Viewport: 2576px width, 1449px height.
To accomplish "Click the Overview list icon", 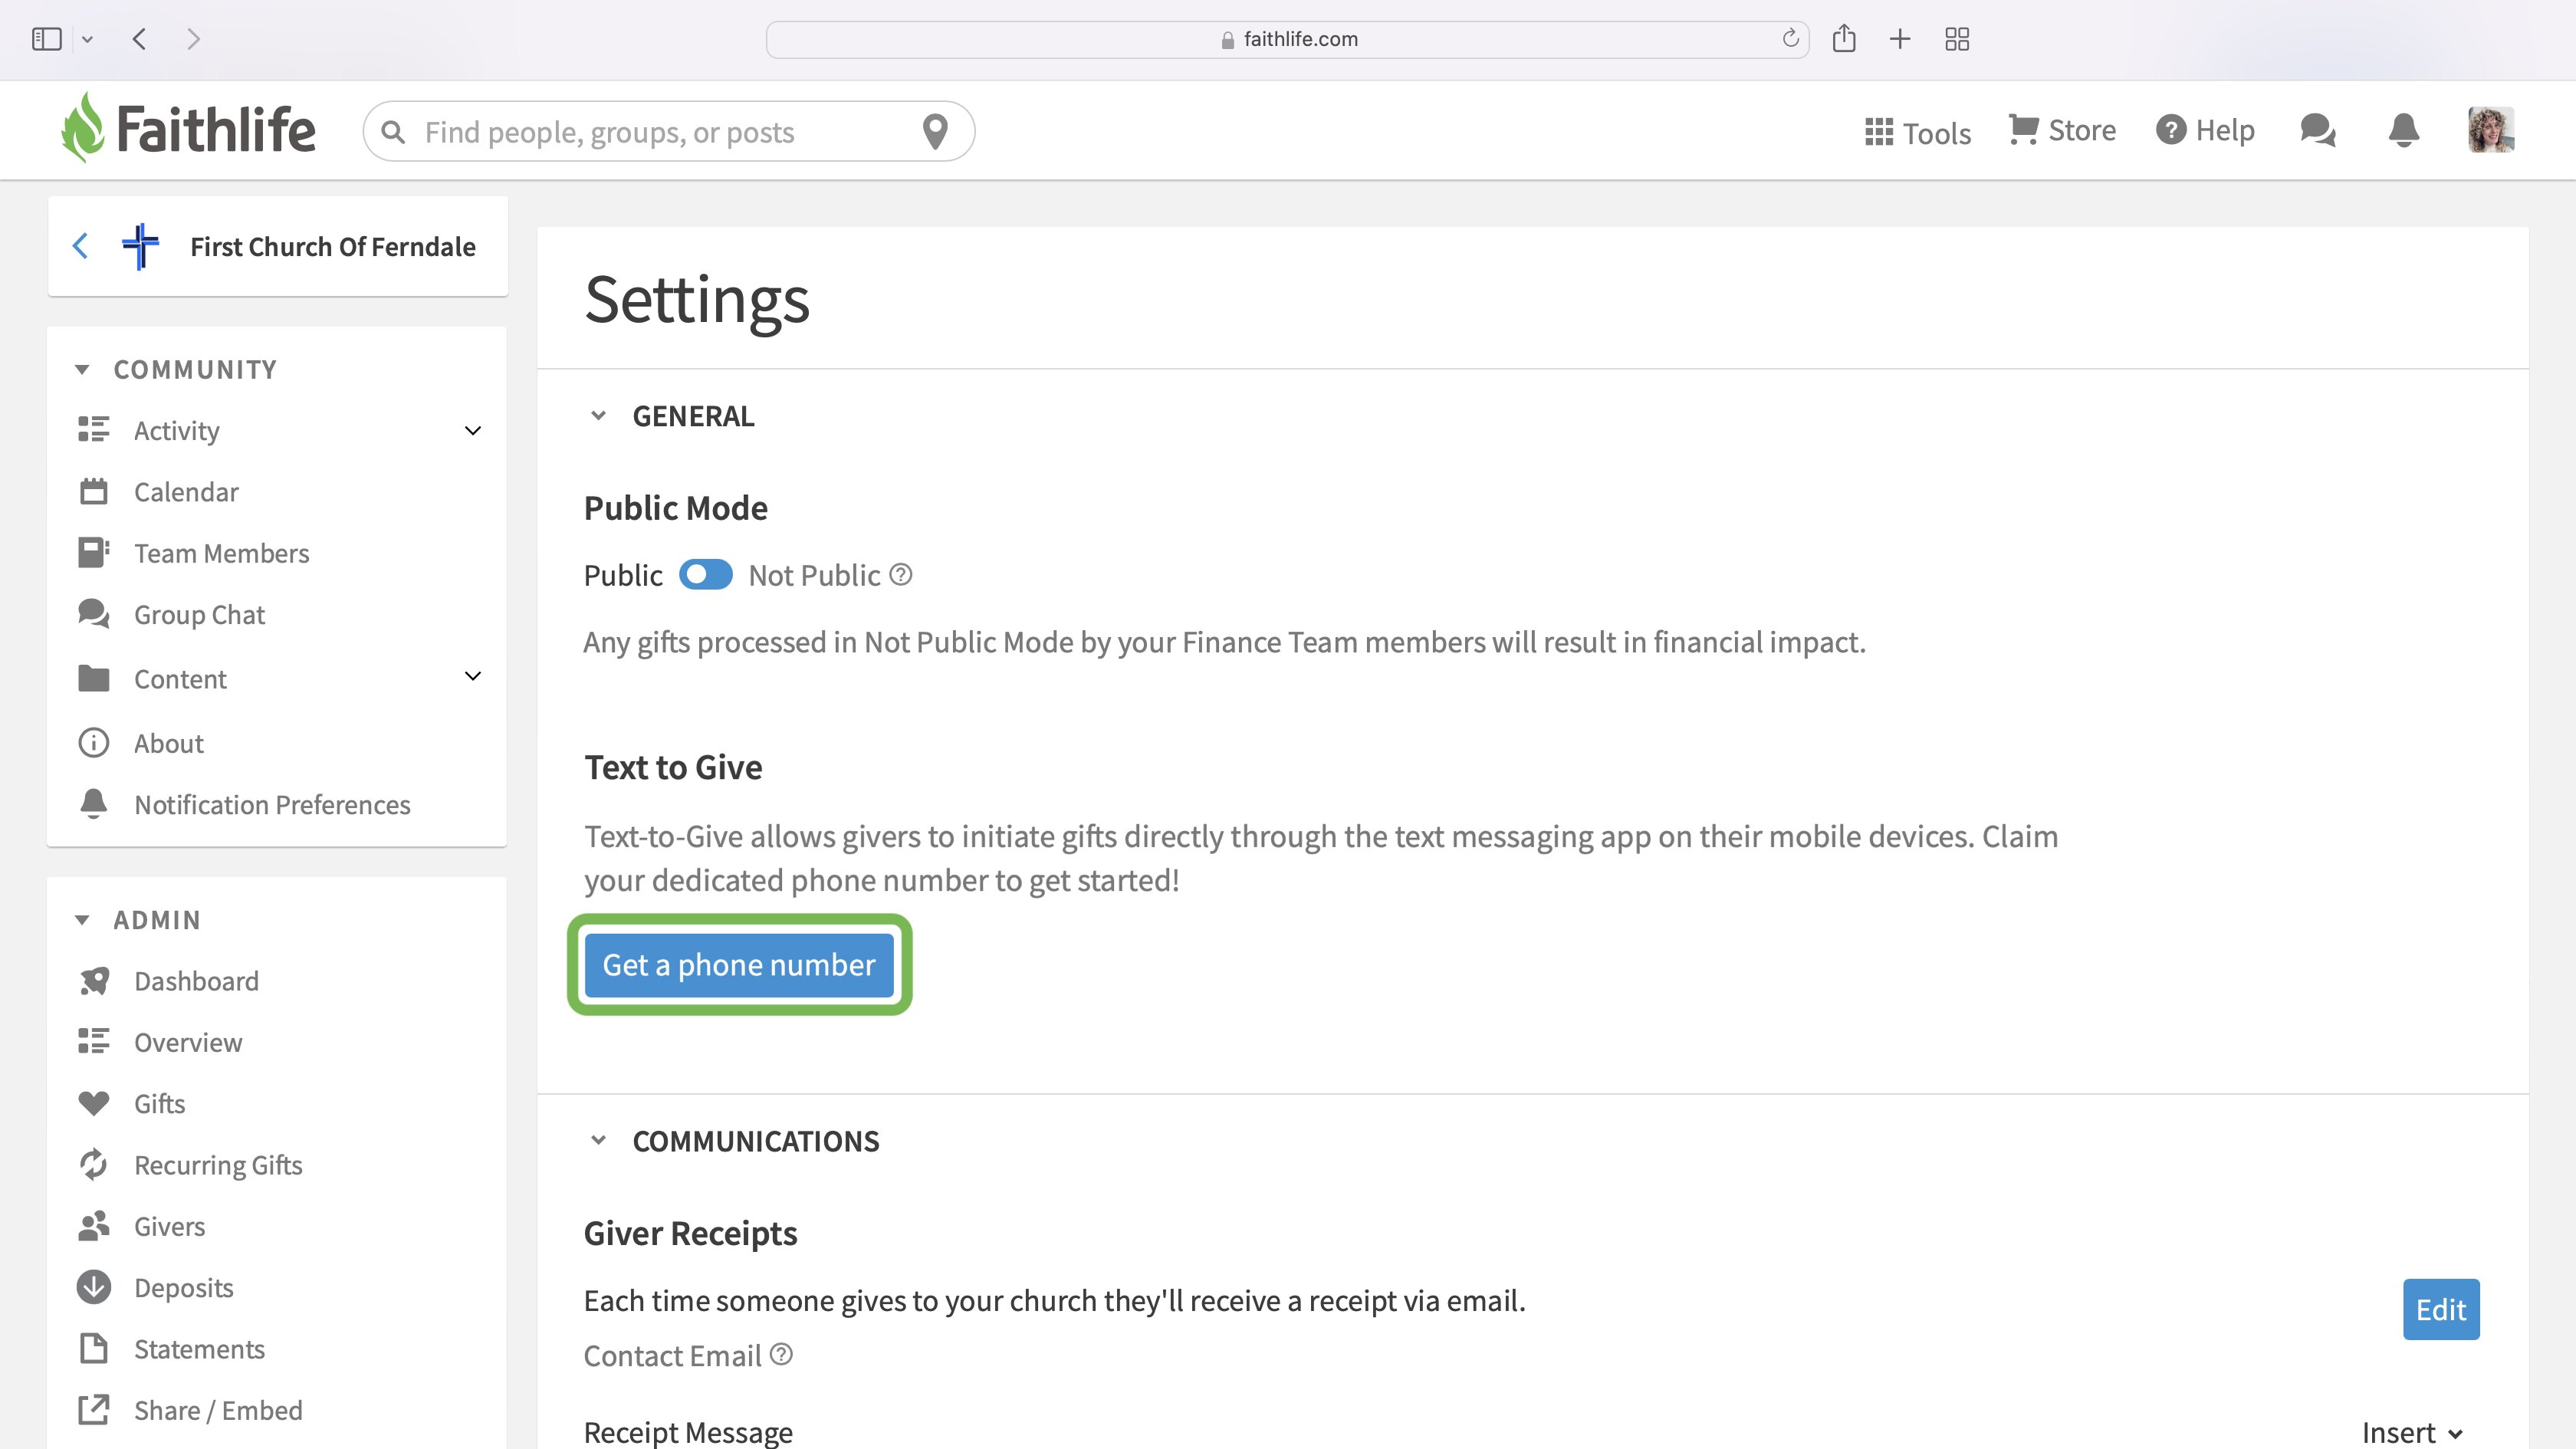I will 94,1042.
